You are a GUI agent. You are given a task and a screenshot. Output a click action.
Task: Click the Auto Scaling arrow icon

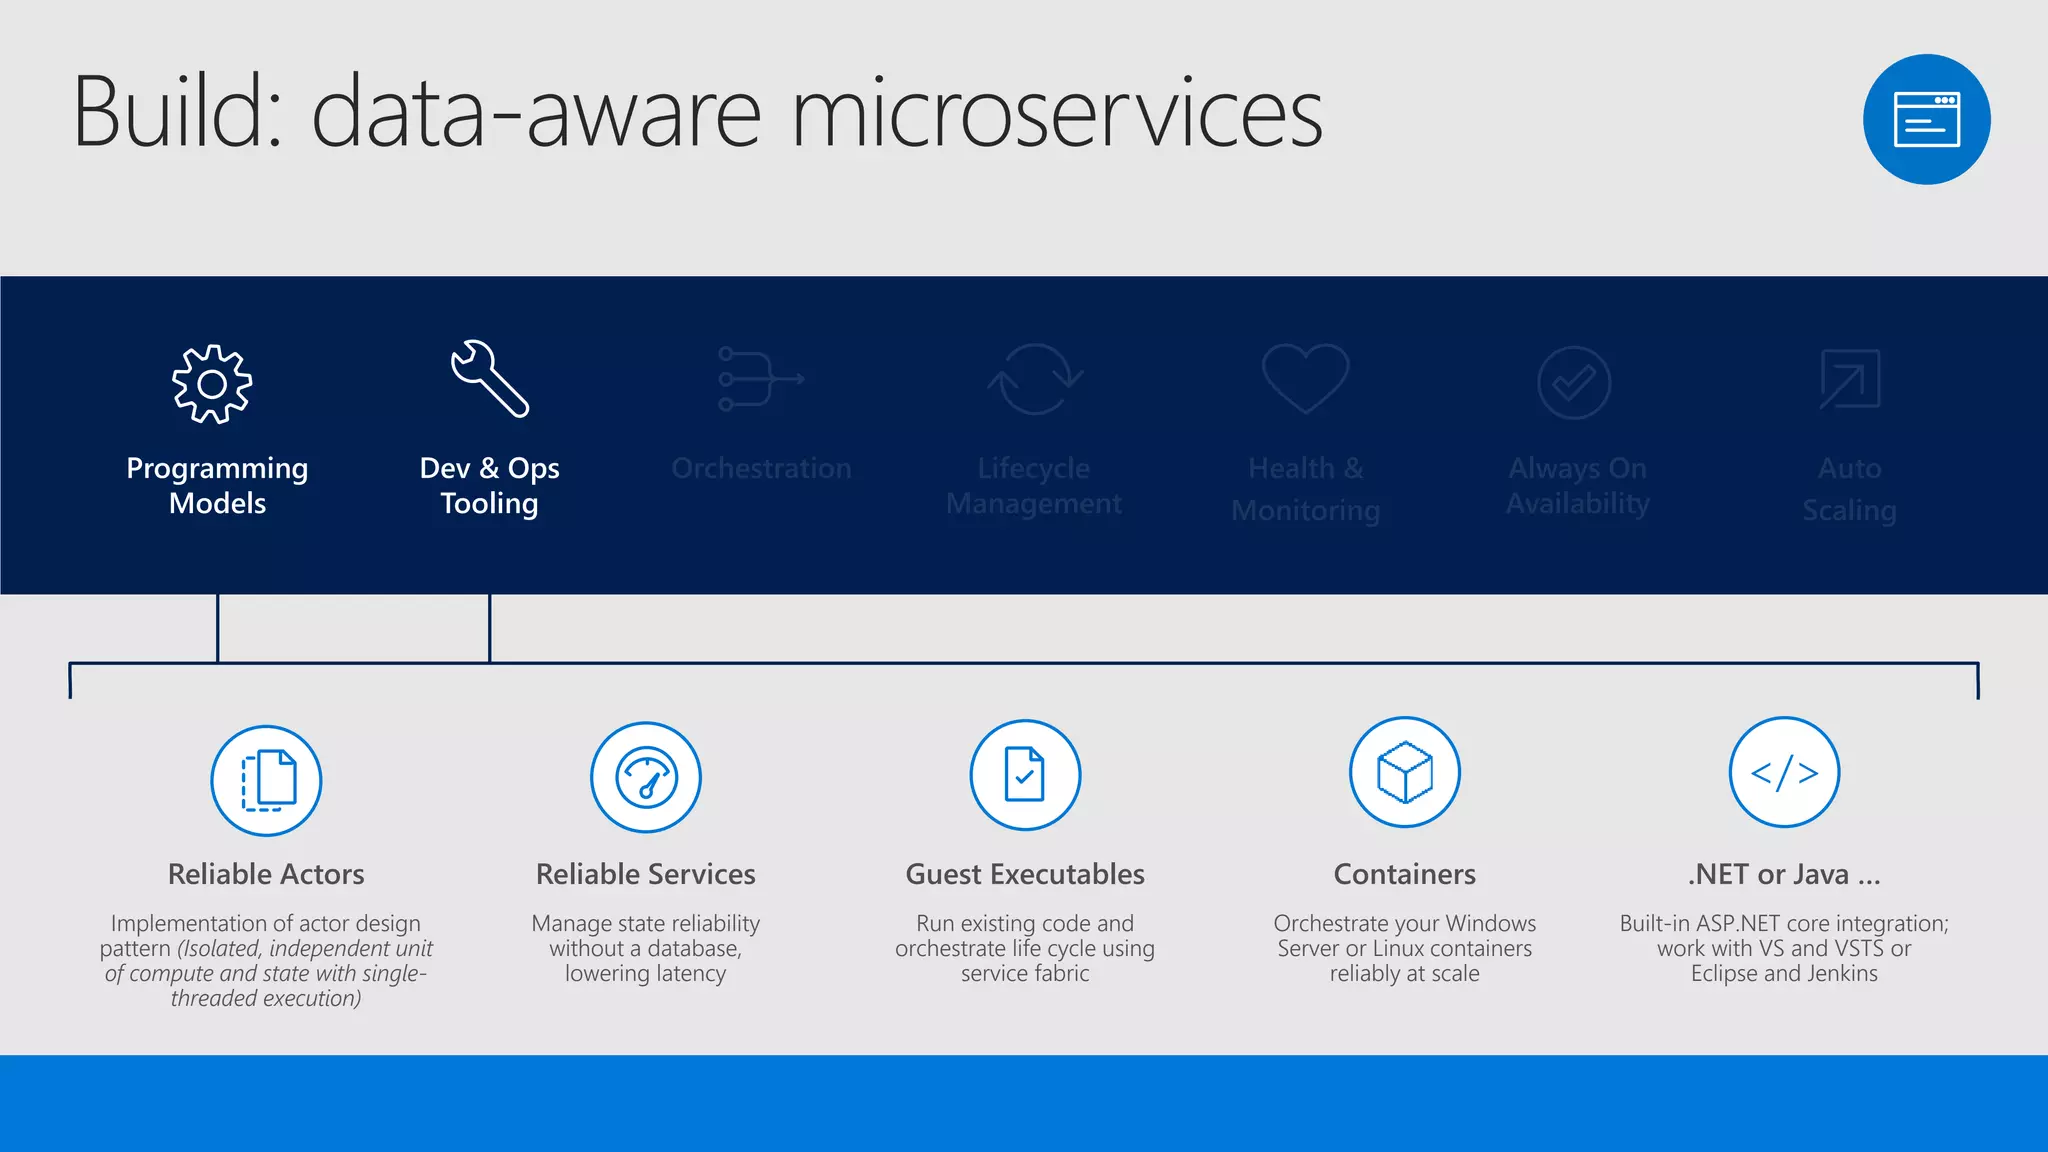1850,379
